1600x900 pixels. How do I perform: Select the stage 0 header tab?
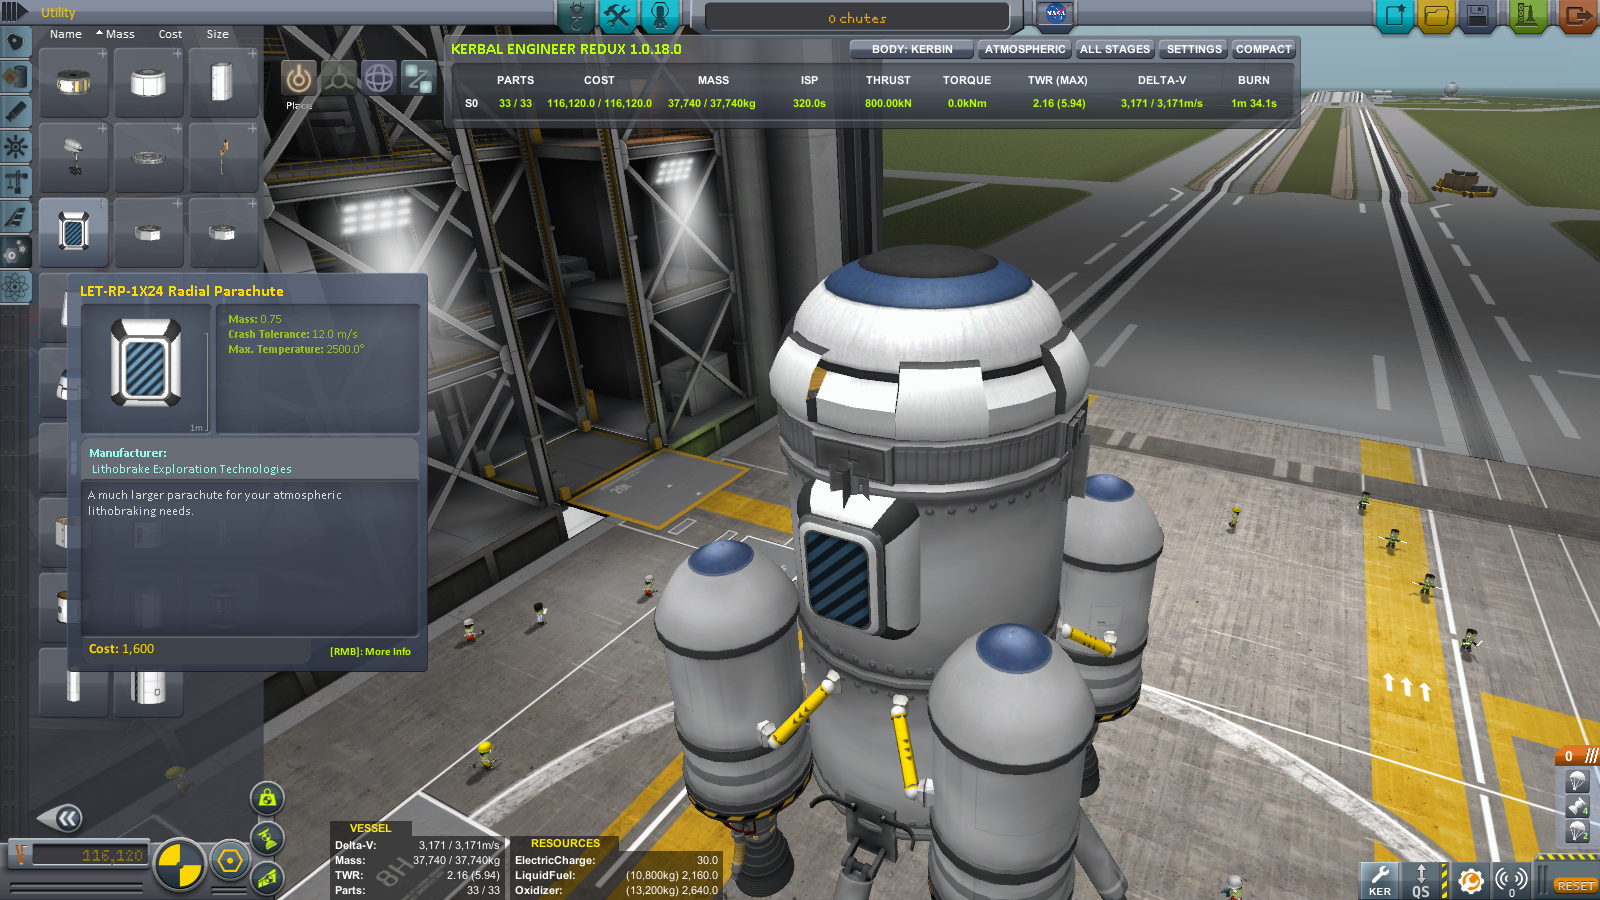[x=1577, y=756]
